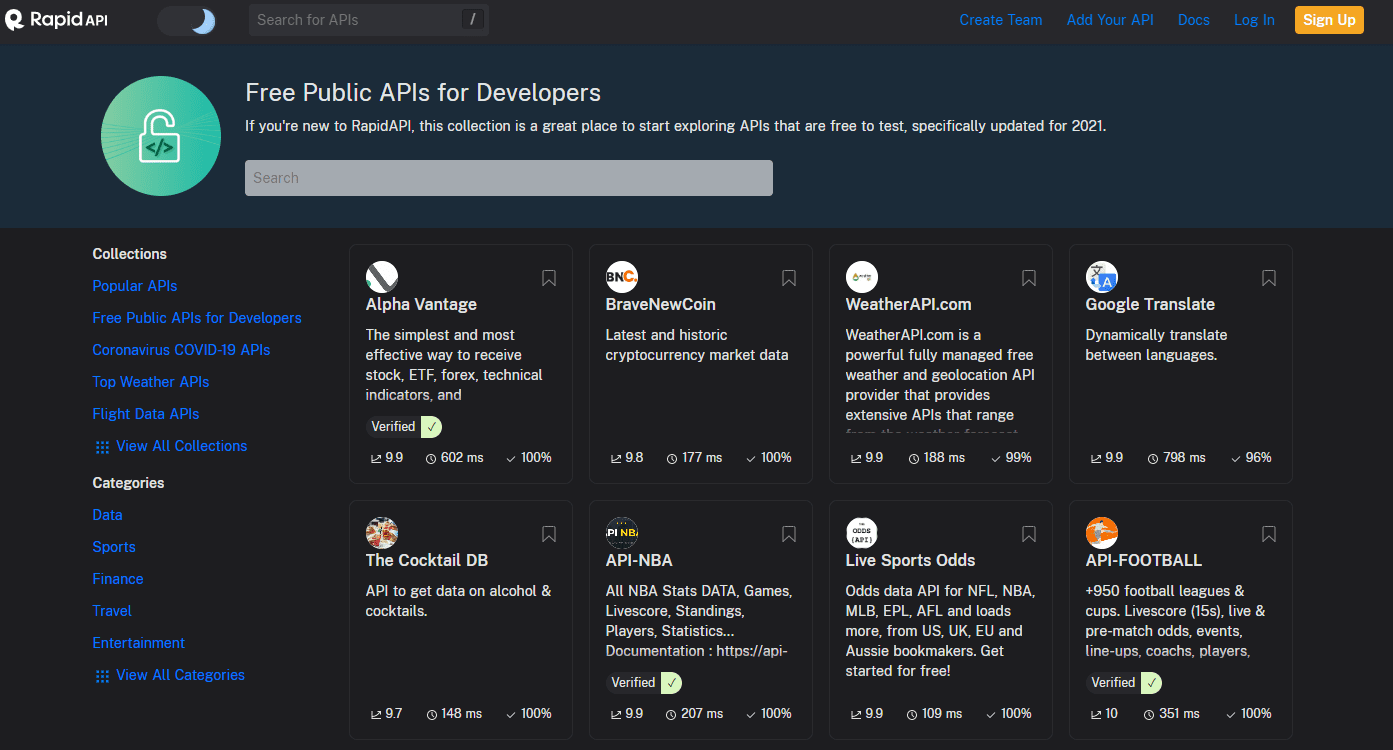Open the Top Weather APIs collection

click(x=150, y=382)
